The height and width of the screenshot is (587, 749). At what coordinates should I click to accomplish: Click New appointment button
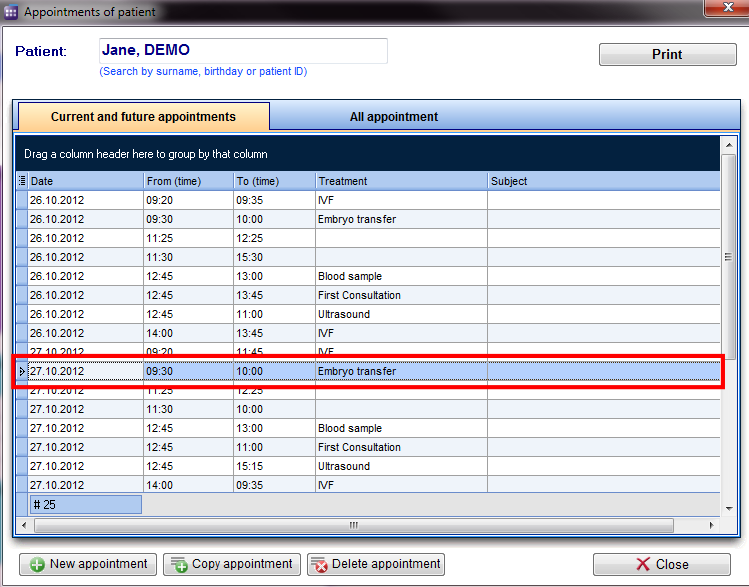88,565
